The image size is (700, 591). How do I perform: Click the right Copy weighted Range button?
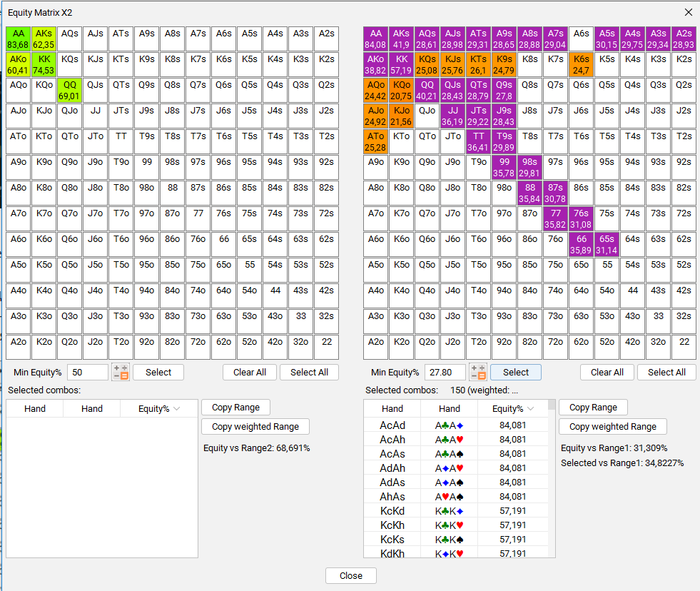(x=612, y=427)
